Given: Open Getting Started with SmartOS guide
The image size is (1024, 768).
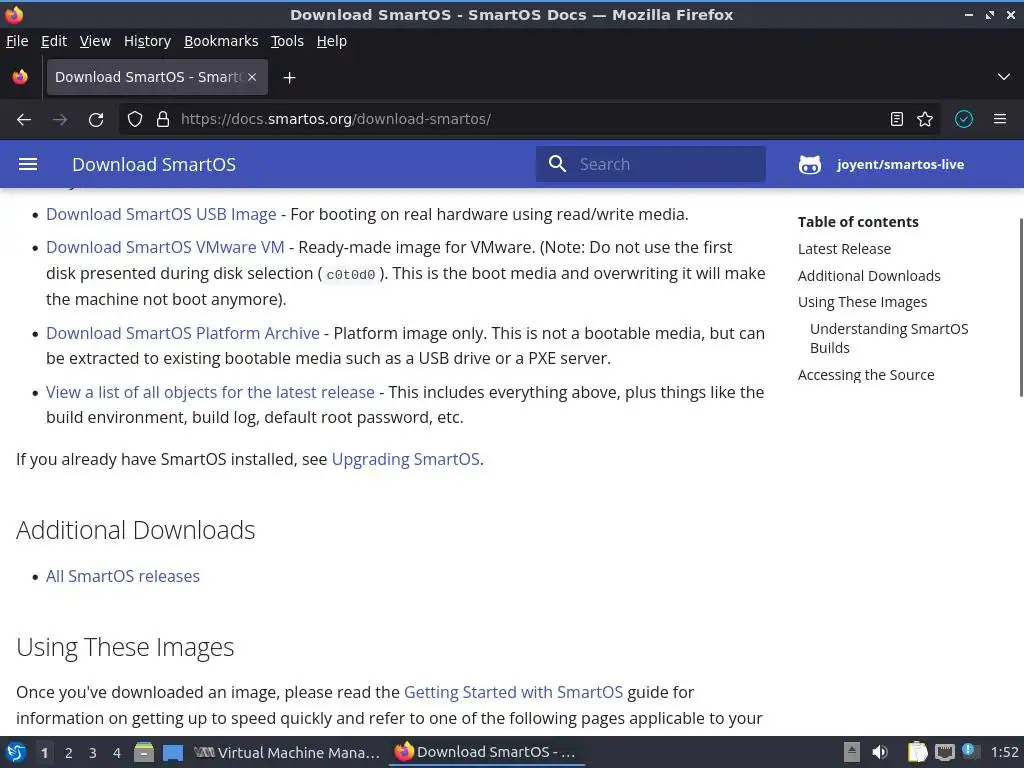Looking at the screenshot, I should pyautogui.click(x=513, y=692).
